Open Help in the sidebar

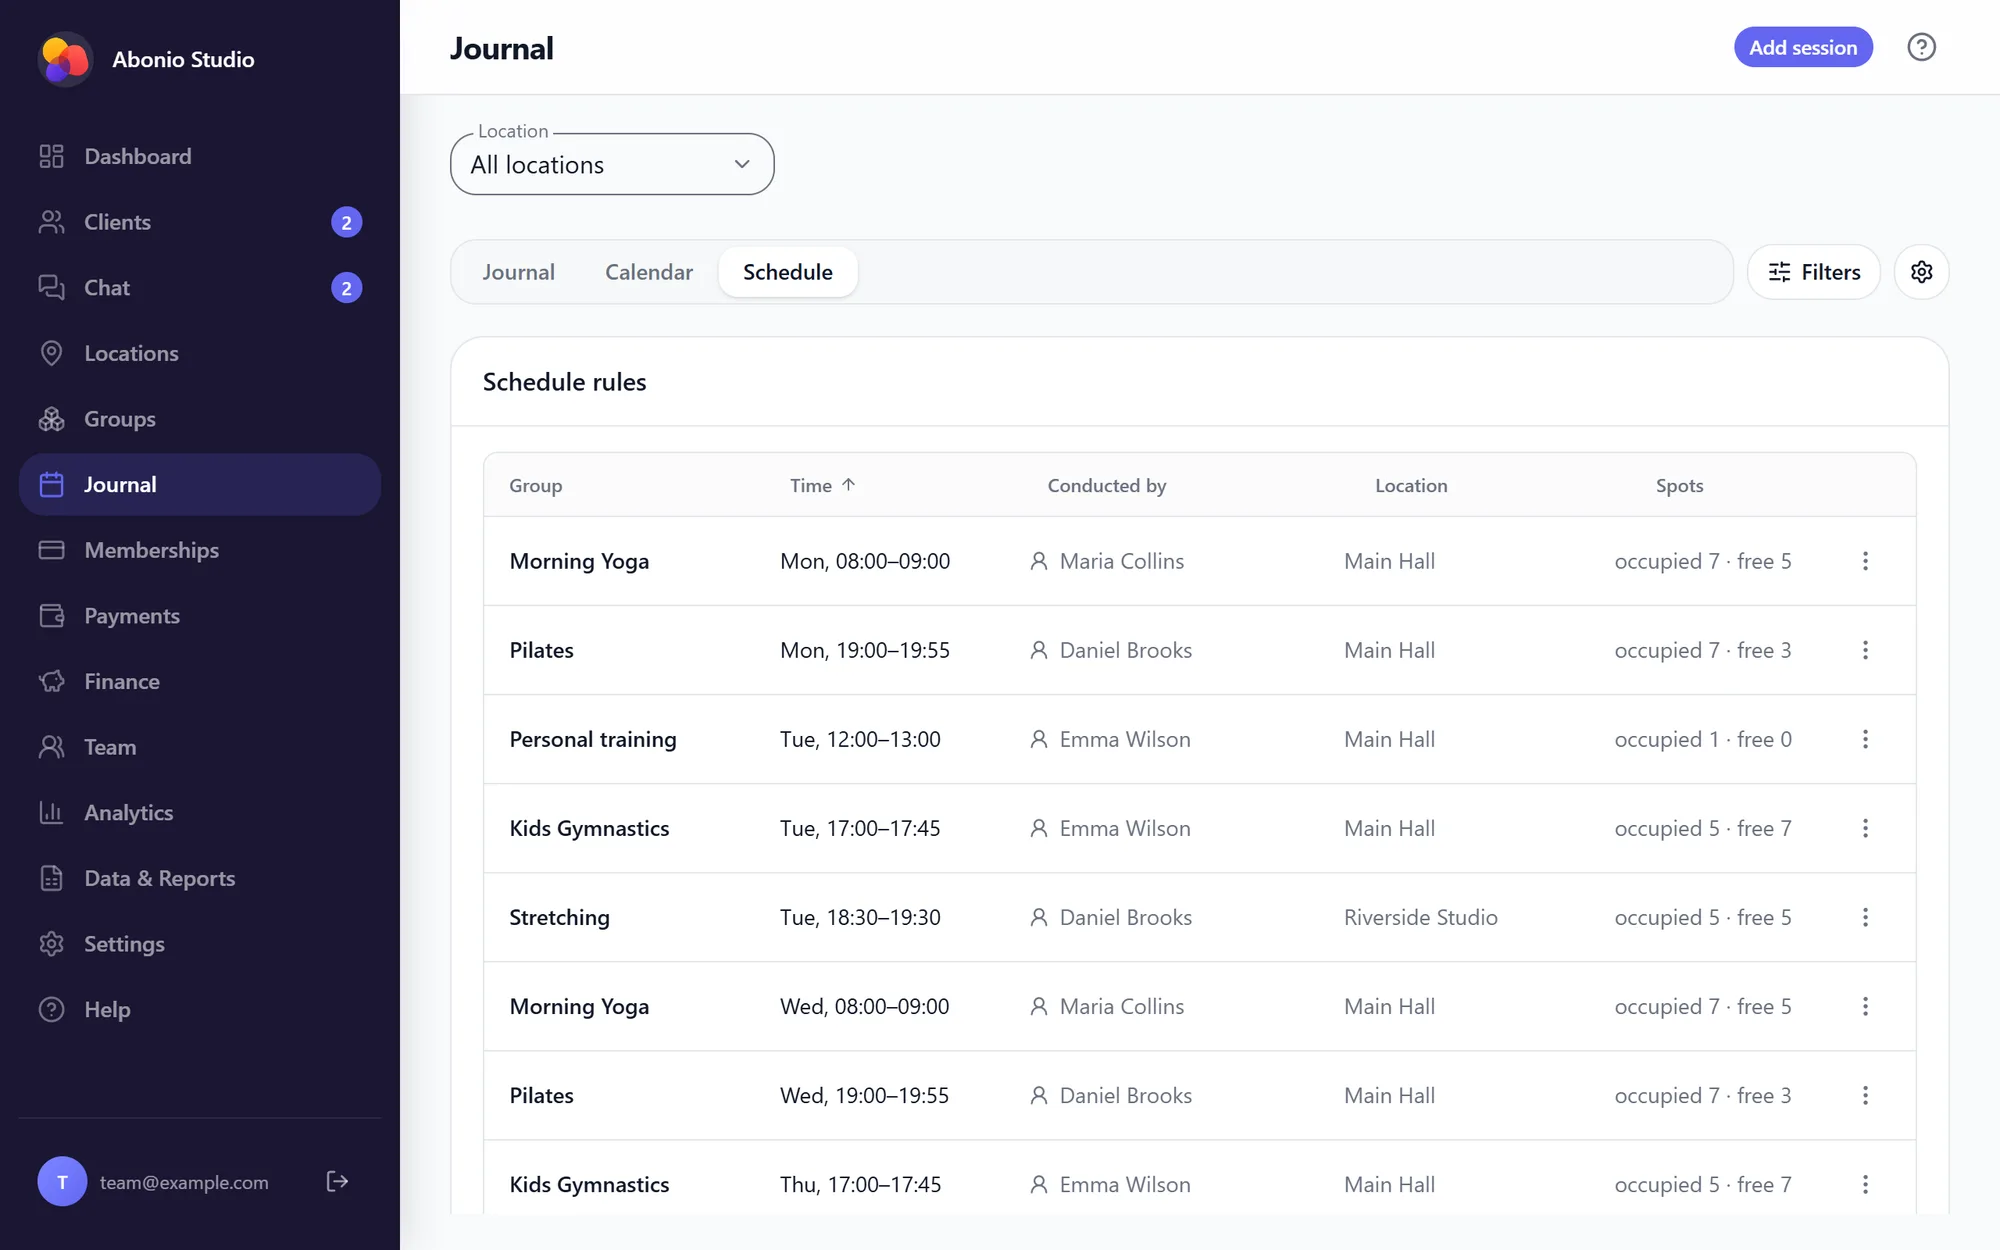point(200,1010)
